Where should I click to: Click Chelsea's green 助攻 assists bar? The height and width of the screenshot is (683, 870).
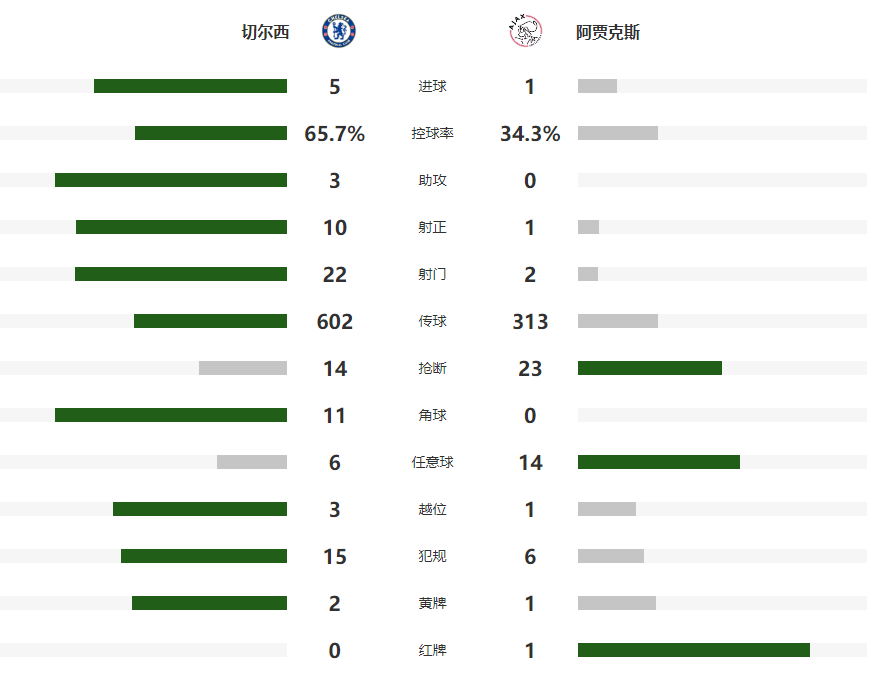pyautogui.click(x=171, y=180)
